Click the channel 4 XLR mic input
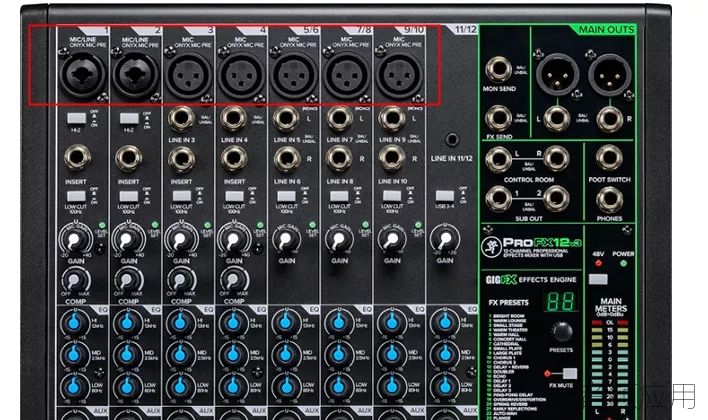This screenshot has height=420, width=708. coord(241,75)
